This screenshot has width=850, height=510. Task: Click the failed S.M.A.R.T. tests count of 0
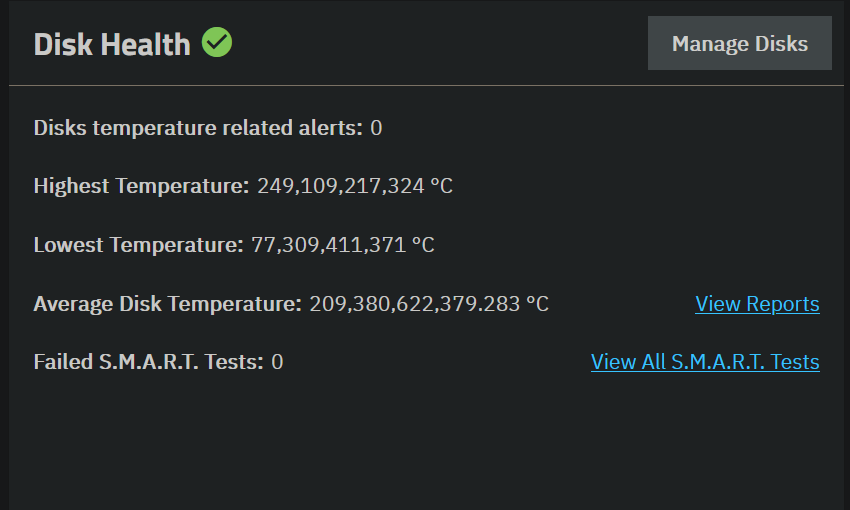(277, 361)
